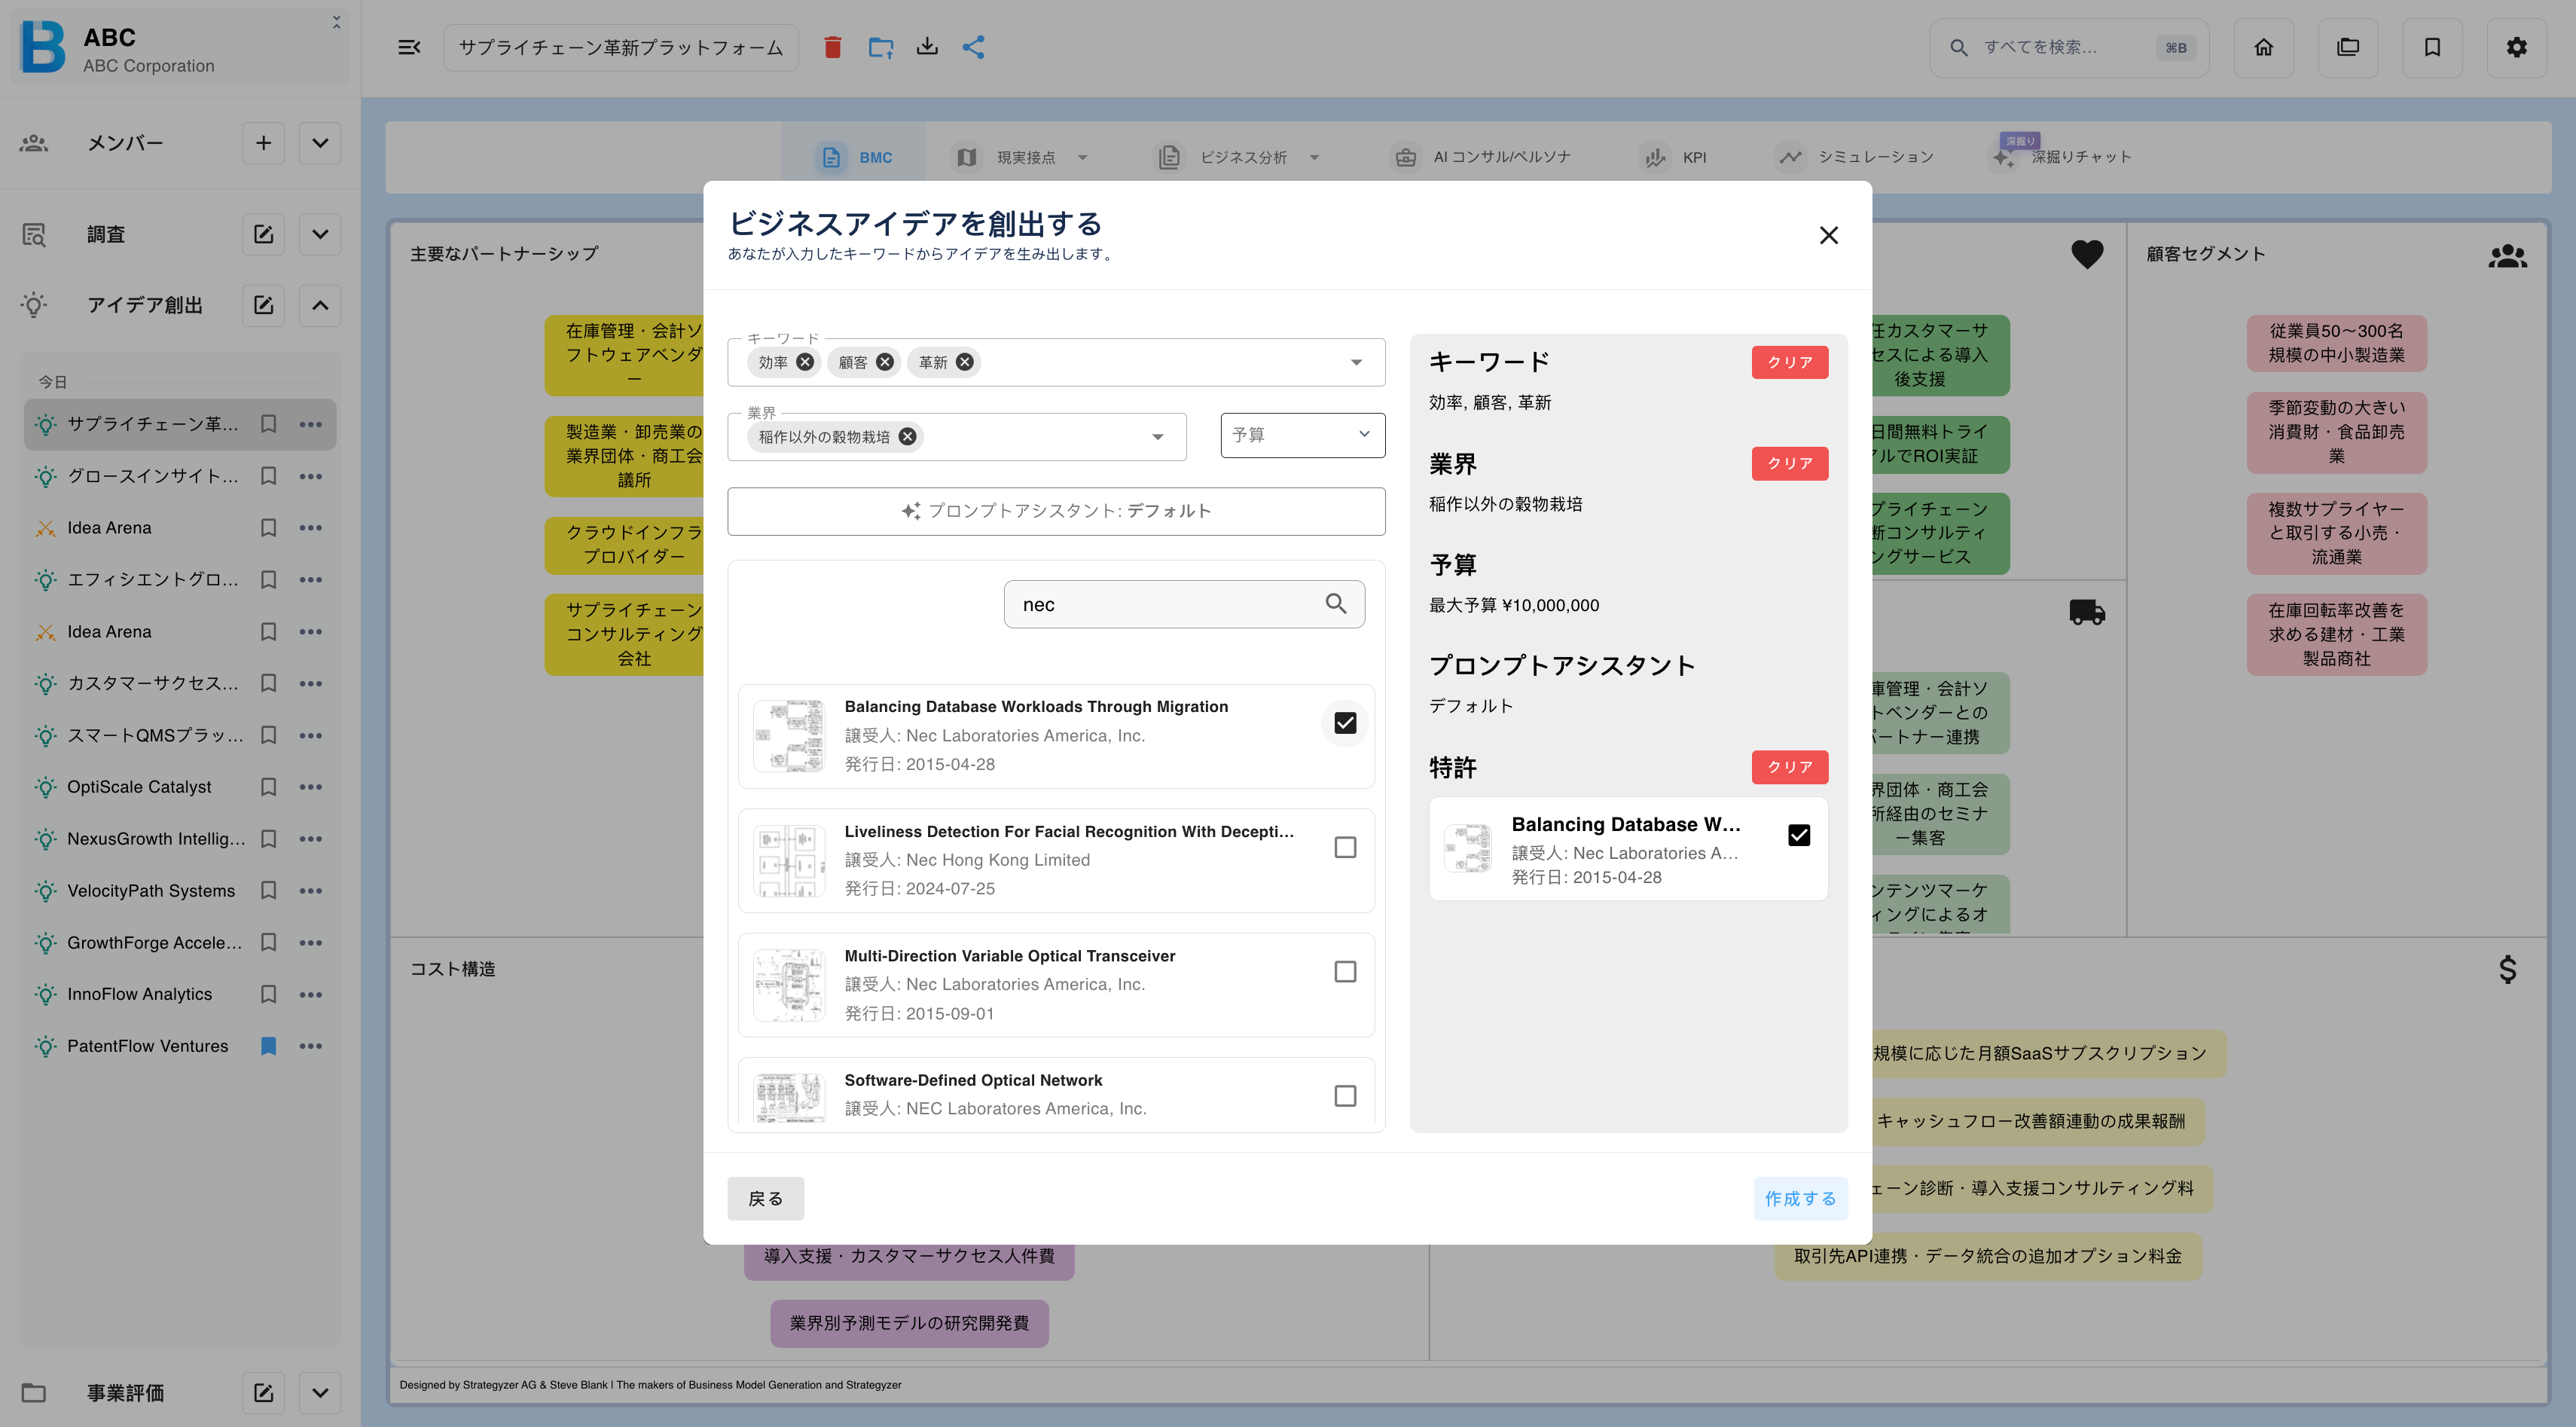Open more options for InnoFlow Analytics
The height and width of the screenshot is (1427, 2576).
[311, 994]
